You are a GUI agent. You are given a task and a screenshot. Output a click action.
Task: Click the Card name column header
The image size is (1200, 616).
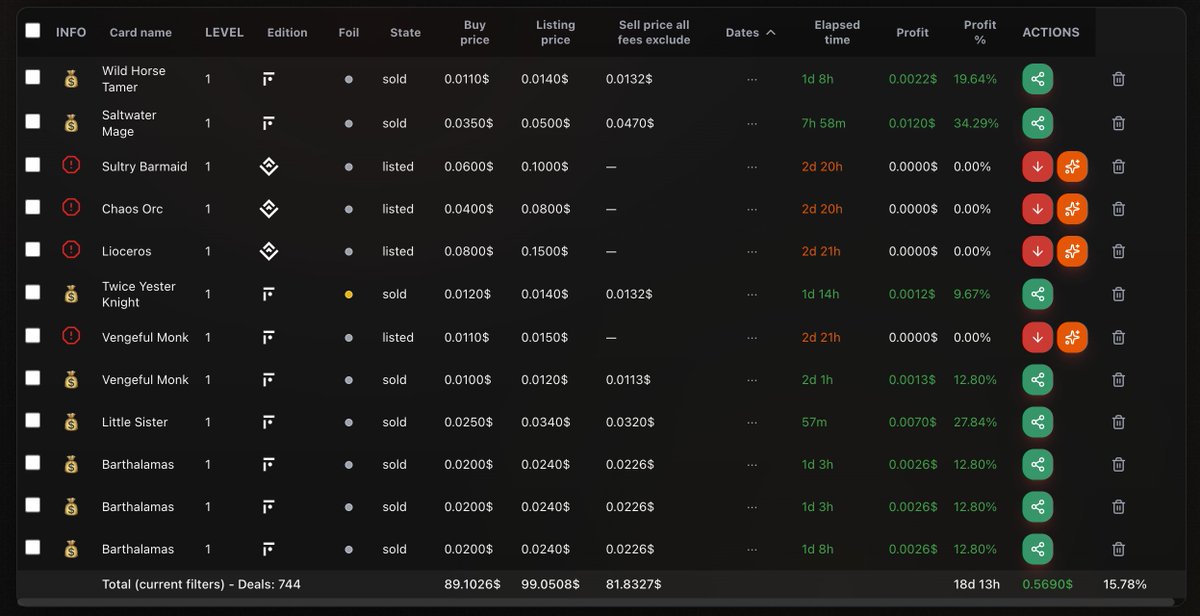pos(141,31)
